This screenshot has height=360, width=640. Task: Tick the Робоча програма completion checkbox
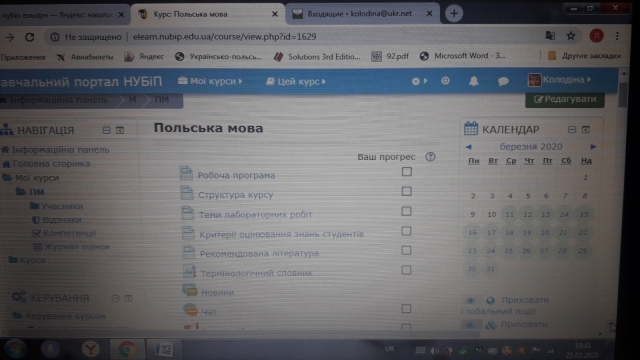[407, 171]
